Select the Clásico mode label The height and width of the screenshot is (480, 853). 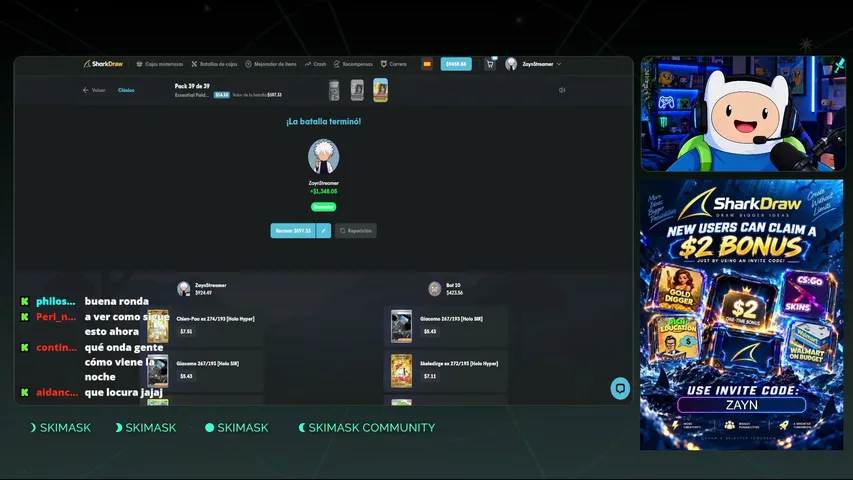pos(126,90)
